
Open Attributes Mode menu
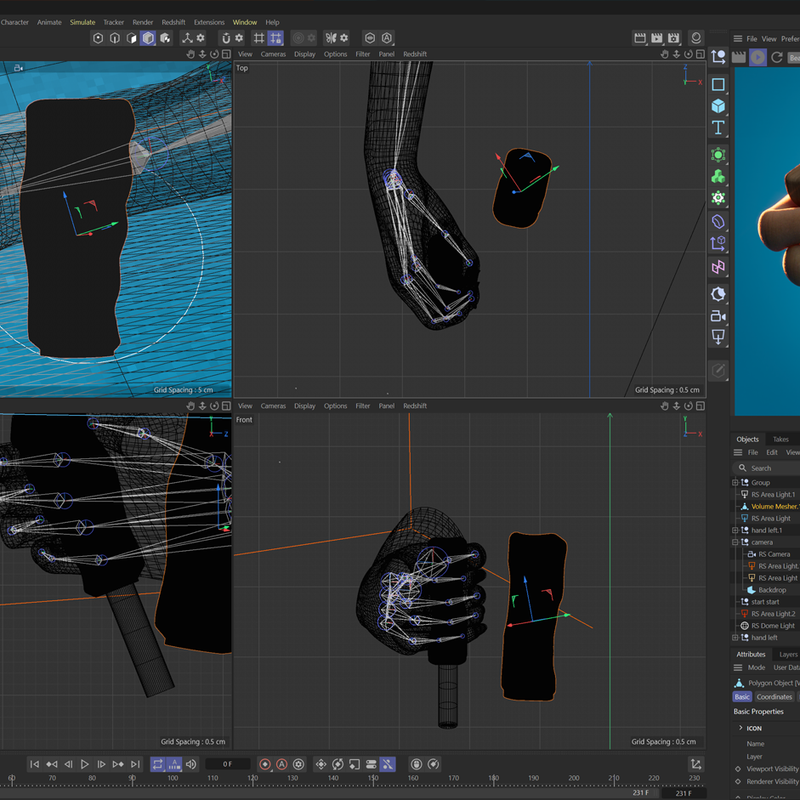756,668
